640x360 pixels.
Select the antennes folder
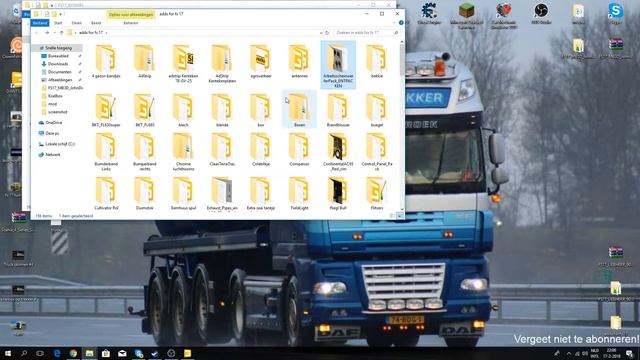tap(299, 62)
